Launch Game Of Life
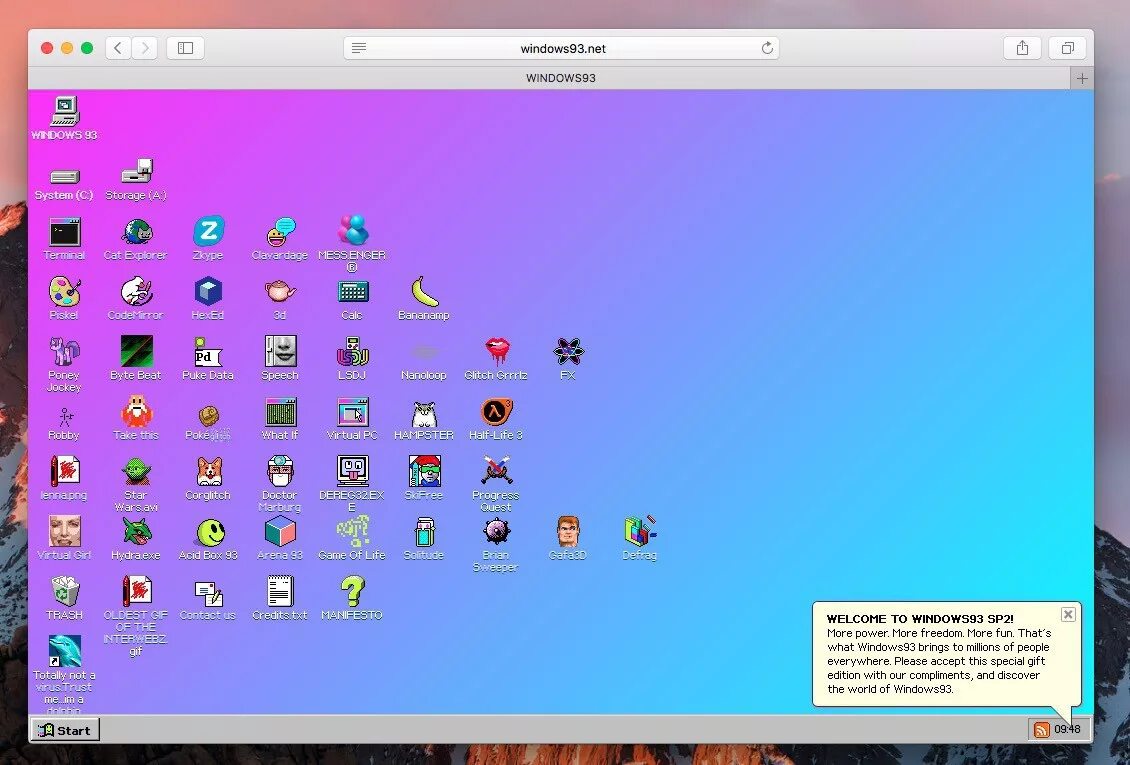Viewport: 1130px width, 765px height. [352, 531]
